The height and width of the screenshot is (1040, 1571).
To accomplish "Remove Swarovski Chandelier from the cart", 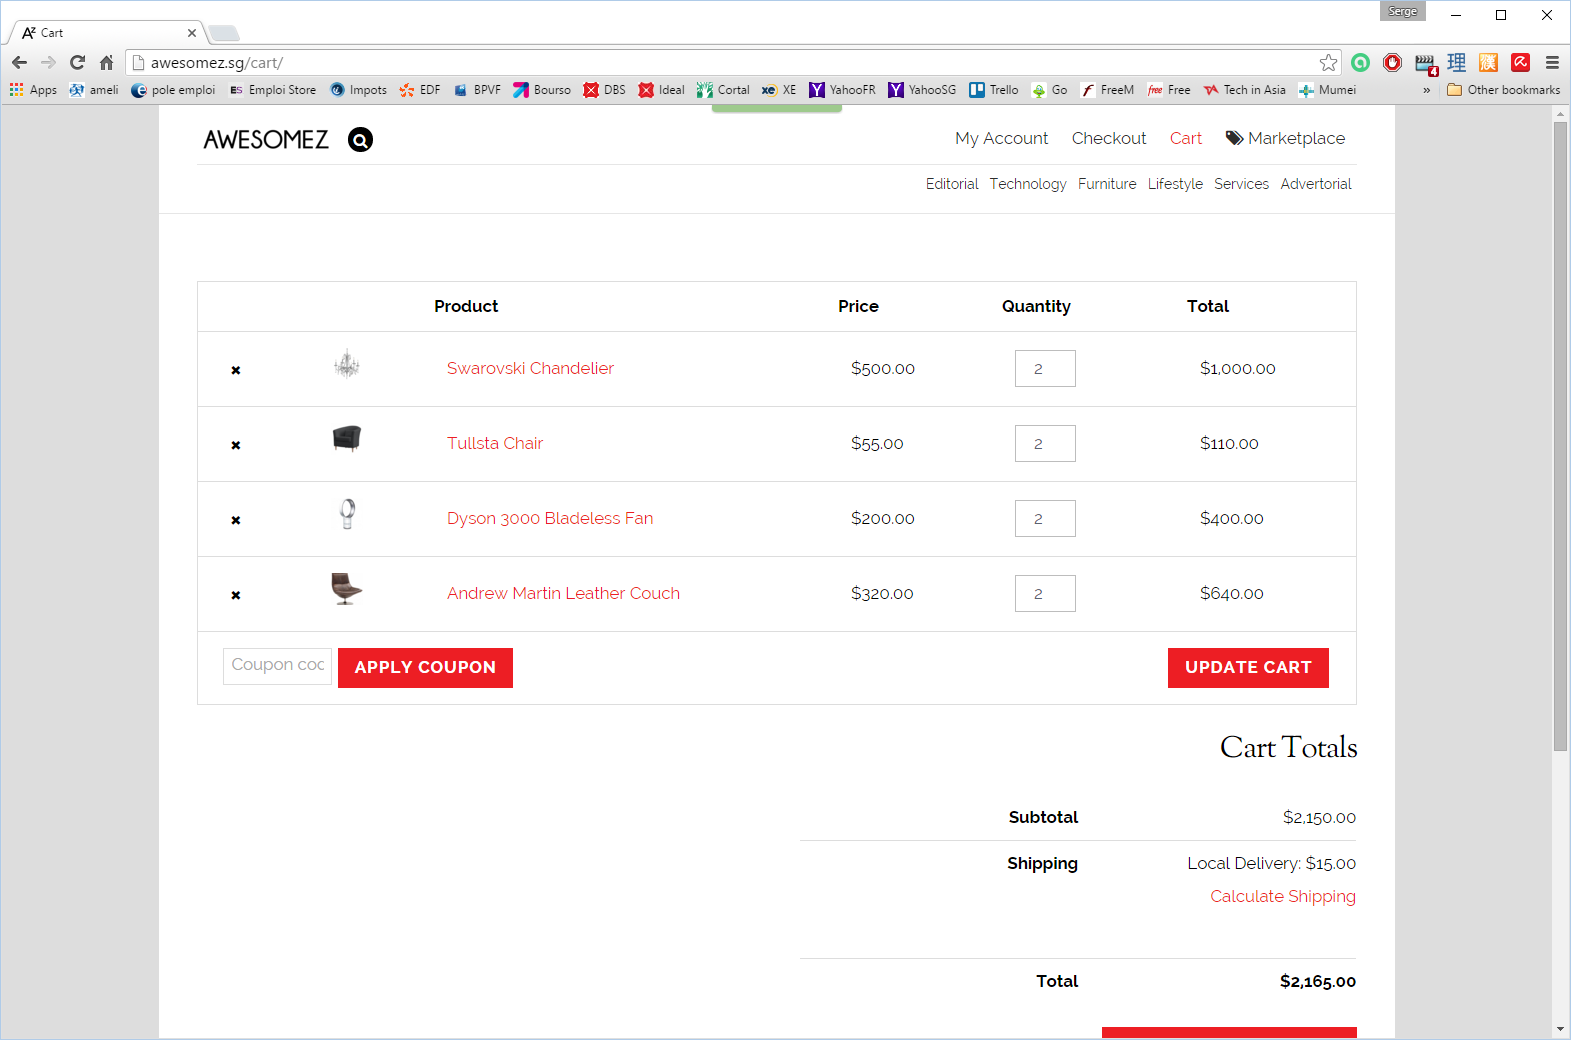I will pyautogui.click(x=236, y=370).
